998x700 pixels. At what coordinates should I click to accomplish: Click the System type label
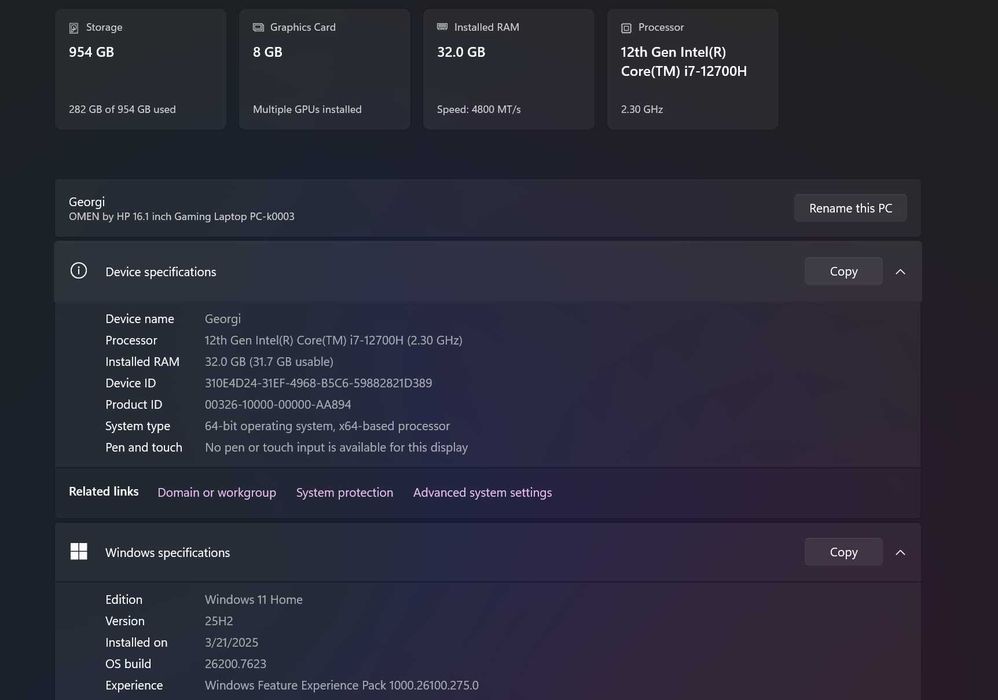137,426
